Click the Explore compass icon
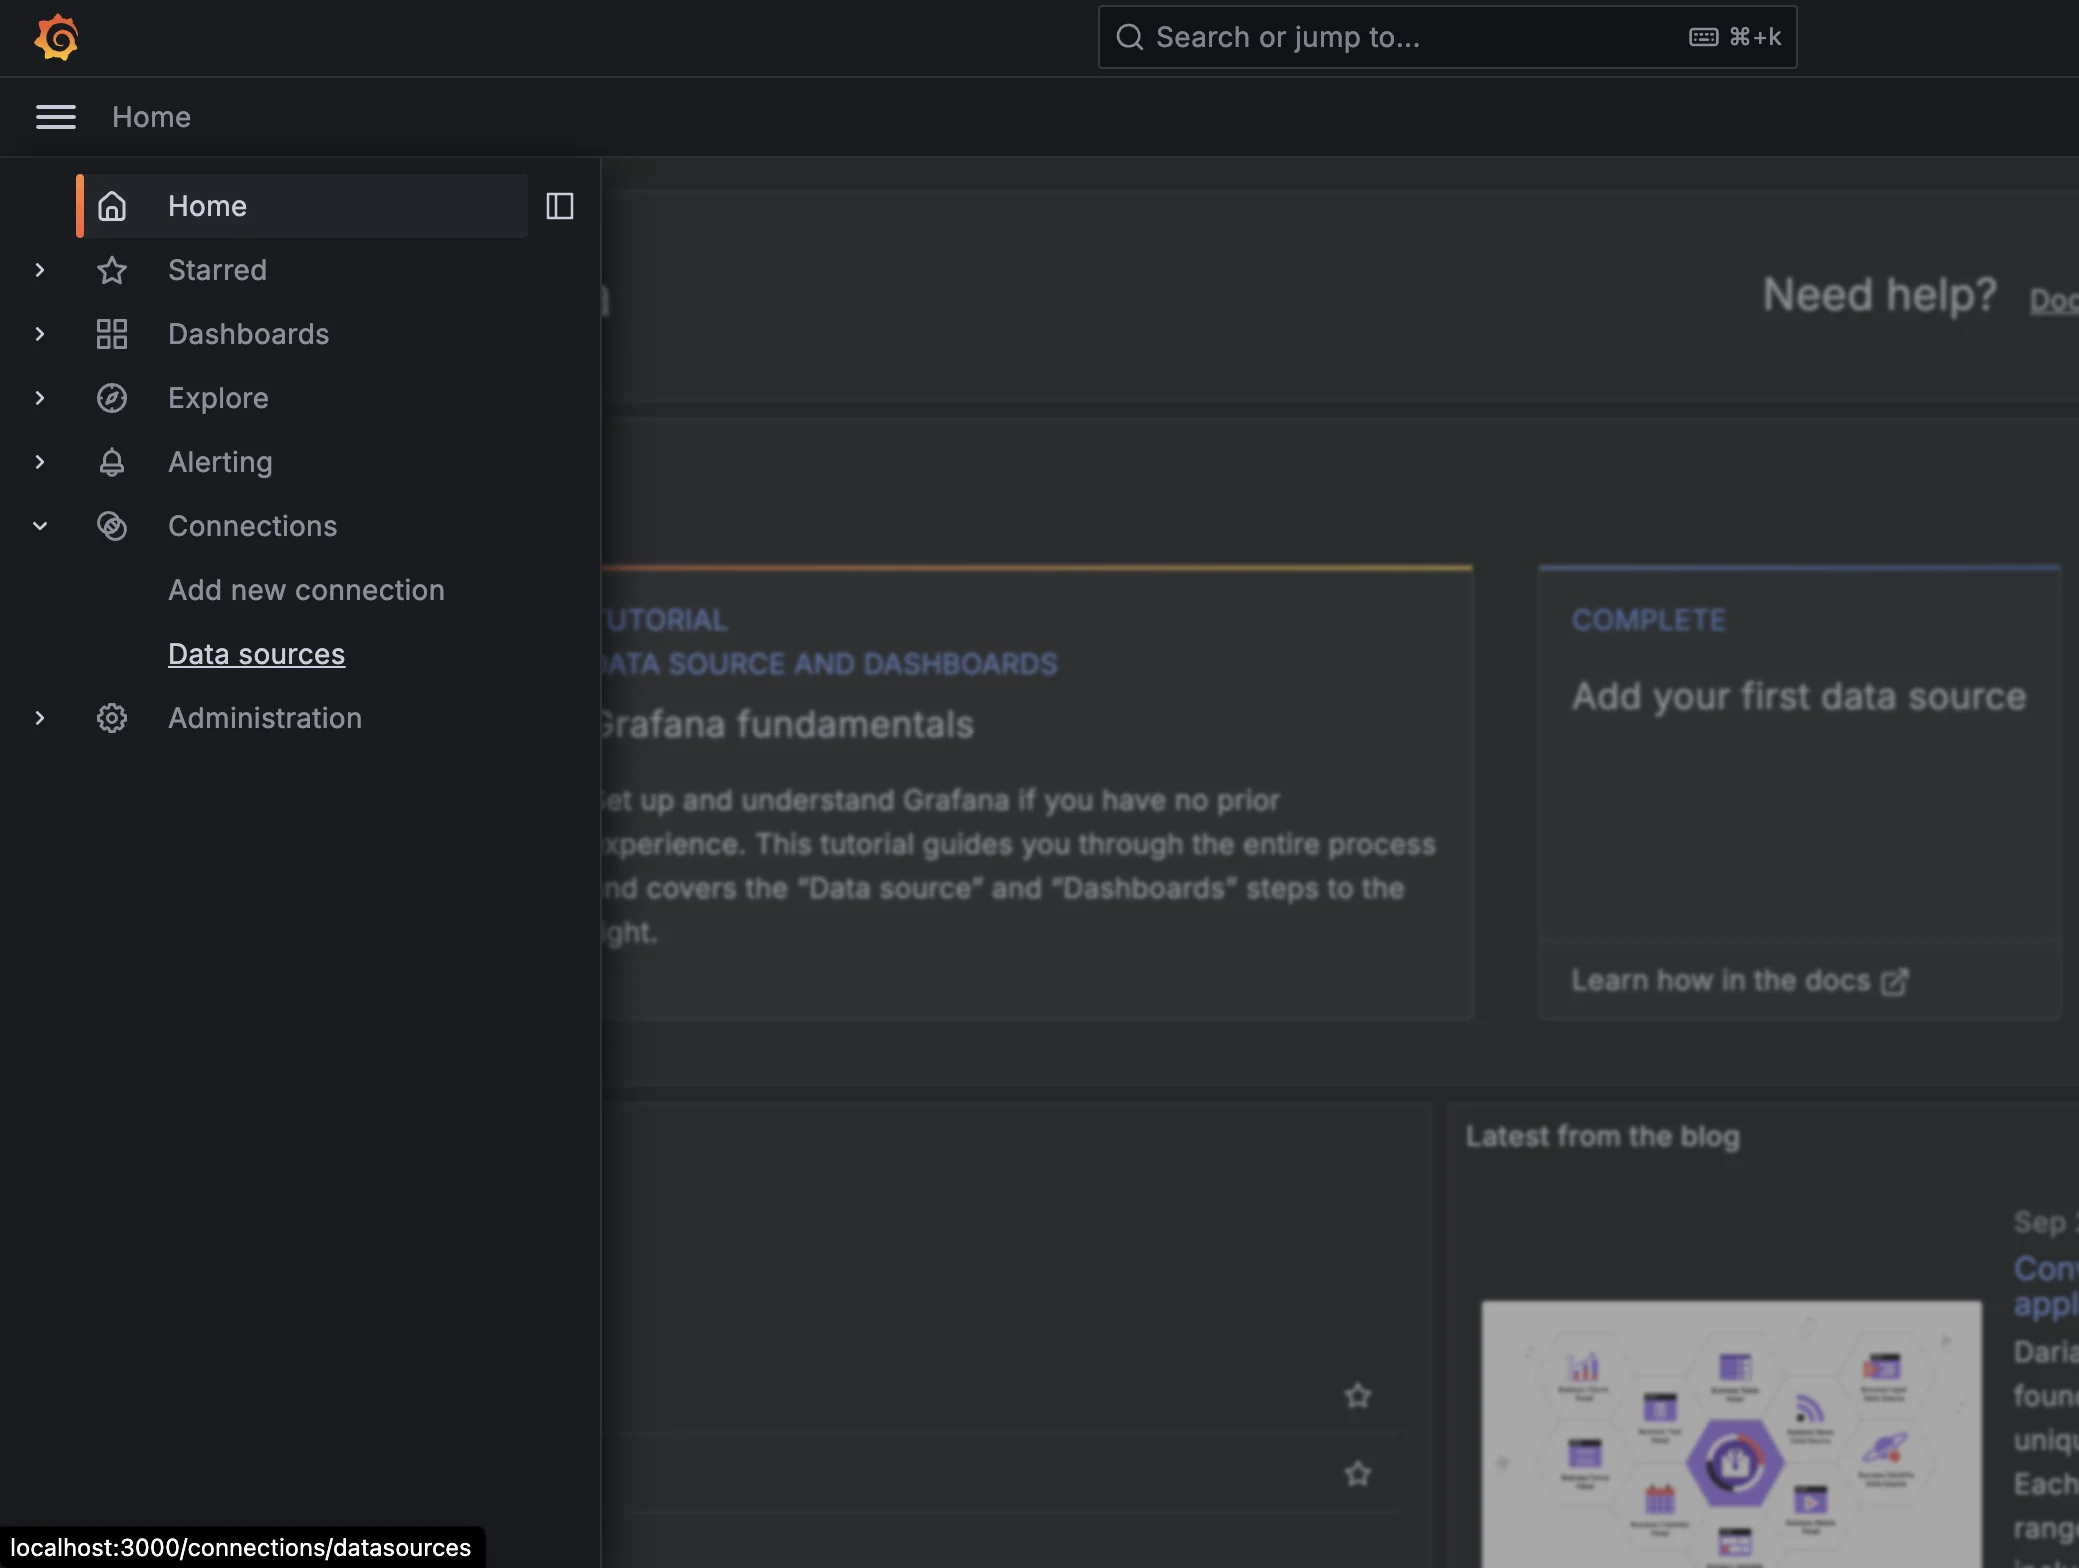The height and width of the screenshot is (1568, 2079). 112,398
